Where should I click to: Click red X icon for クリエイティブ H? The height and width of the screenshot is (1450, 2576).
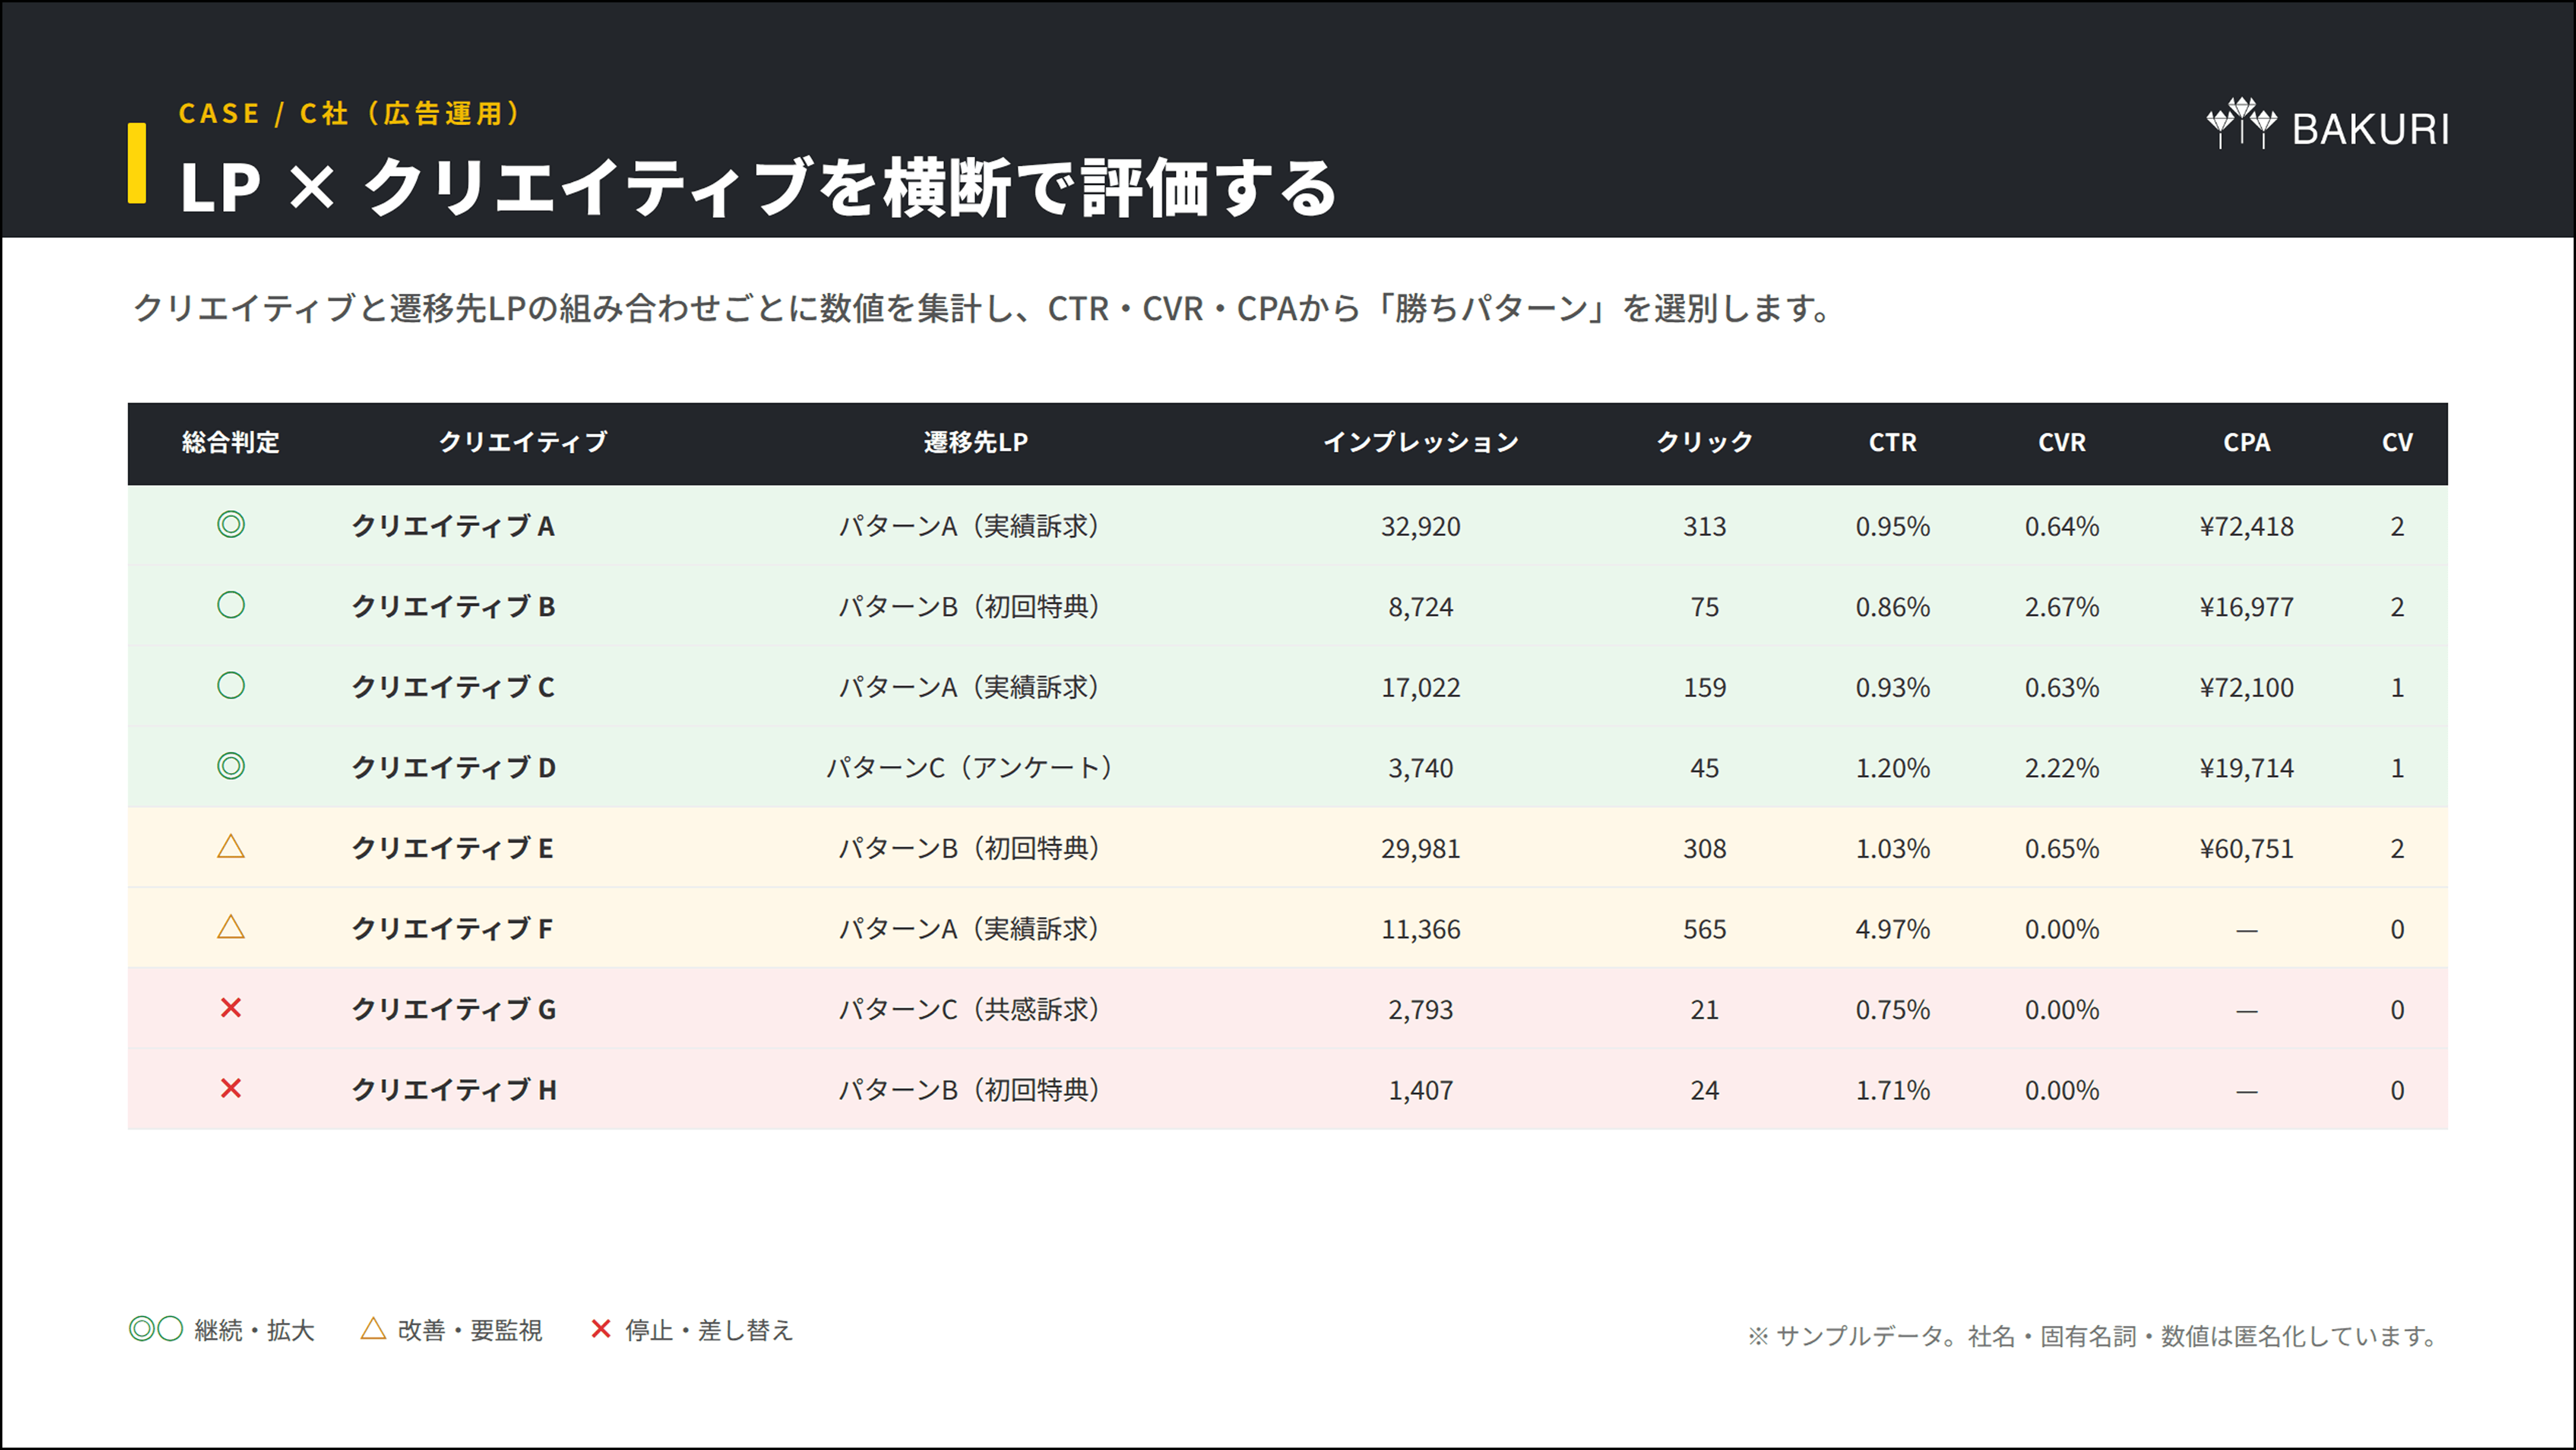(x=231, y=1088)
